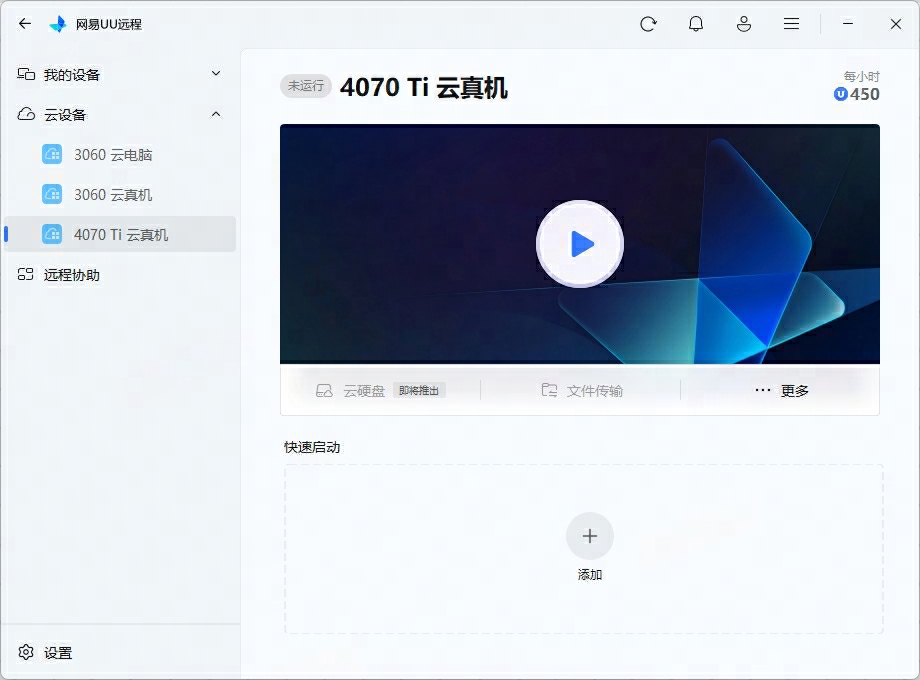Screen dimensions: 920x680
Task: Go back with the left arrow
Action: tap(25, 23)
